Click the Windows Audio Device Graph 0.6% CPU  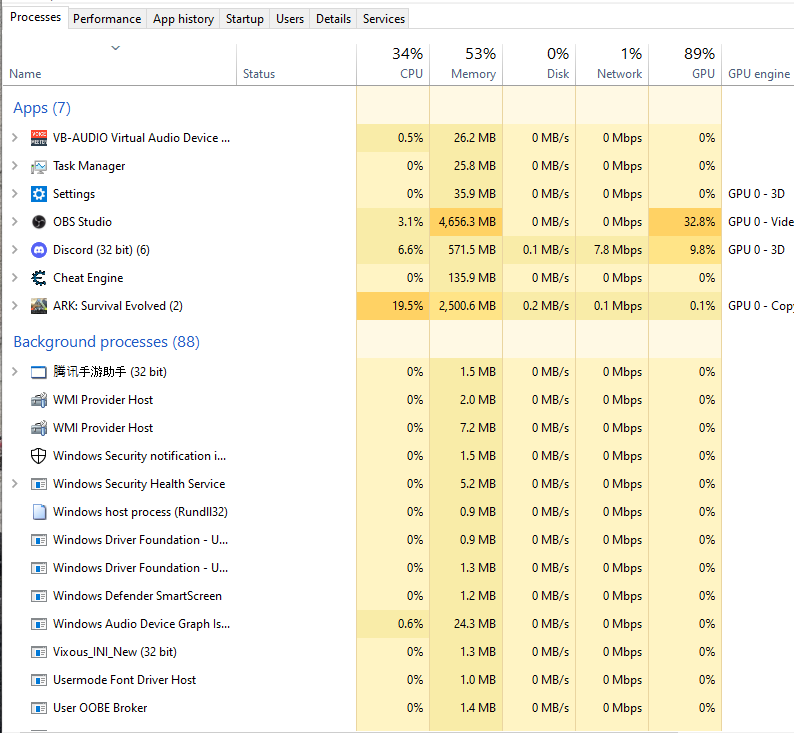[x=393, y=624]
